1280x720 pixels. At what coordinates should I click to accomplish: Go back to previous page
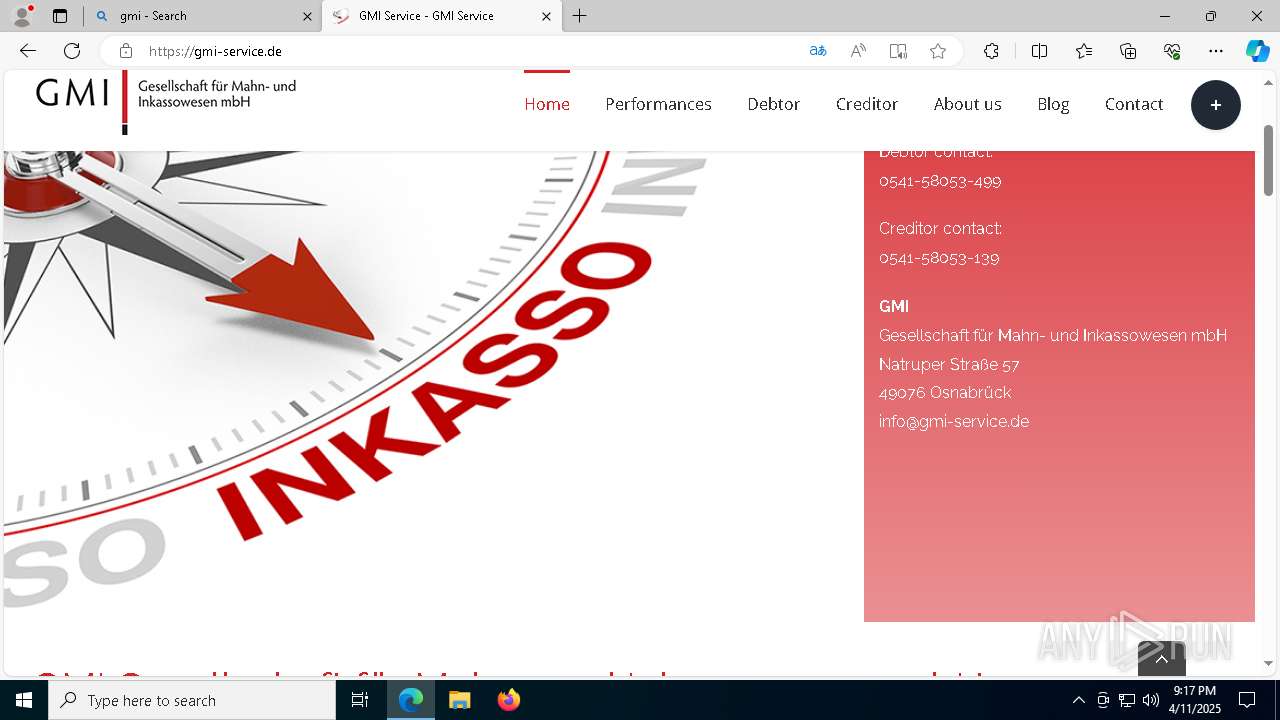tap(28, 51)
